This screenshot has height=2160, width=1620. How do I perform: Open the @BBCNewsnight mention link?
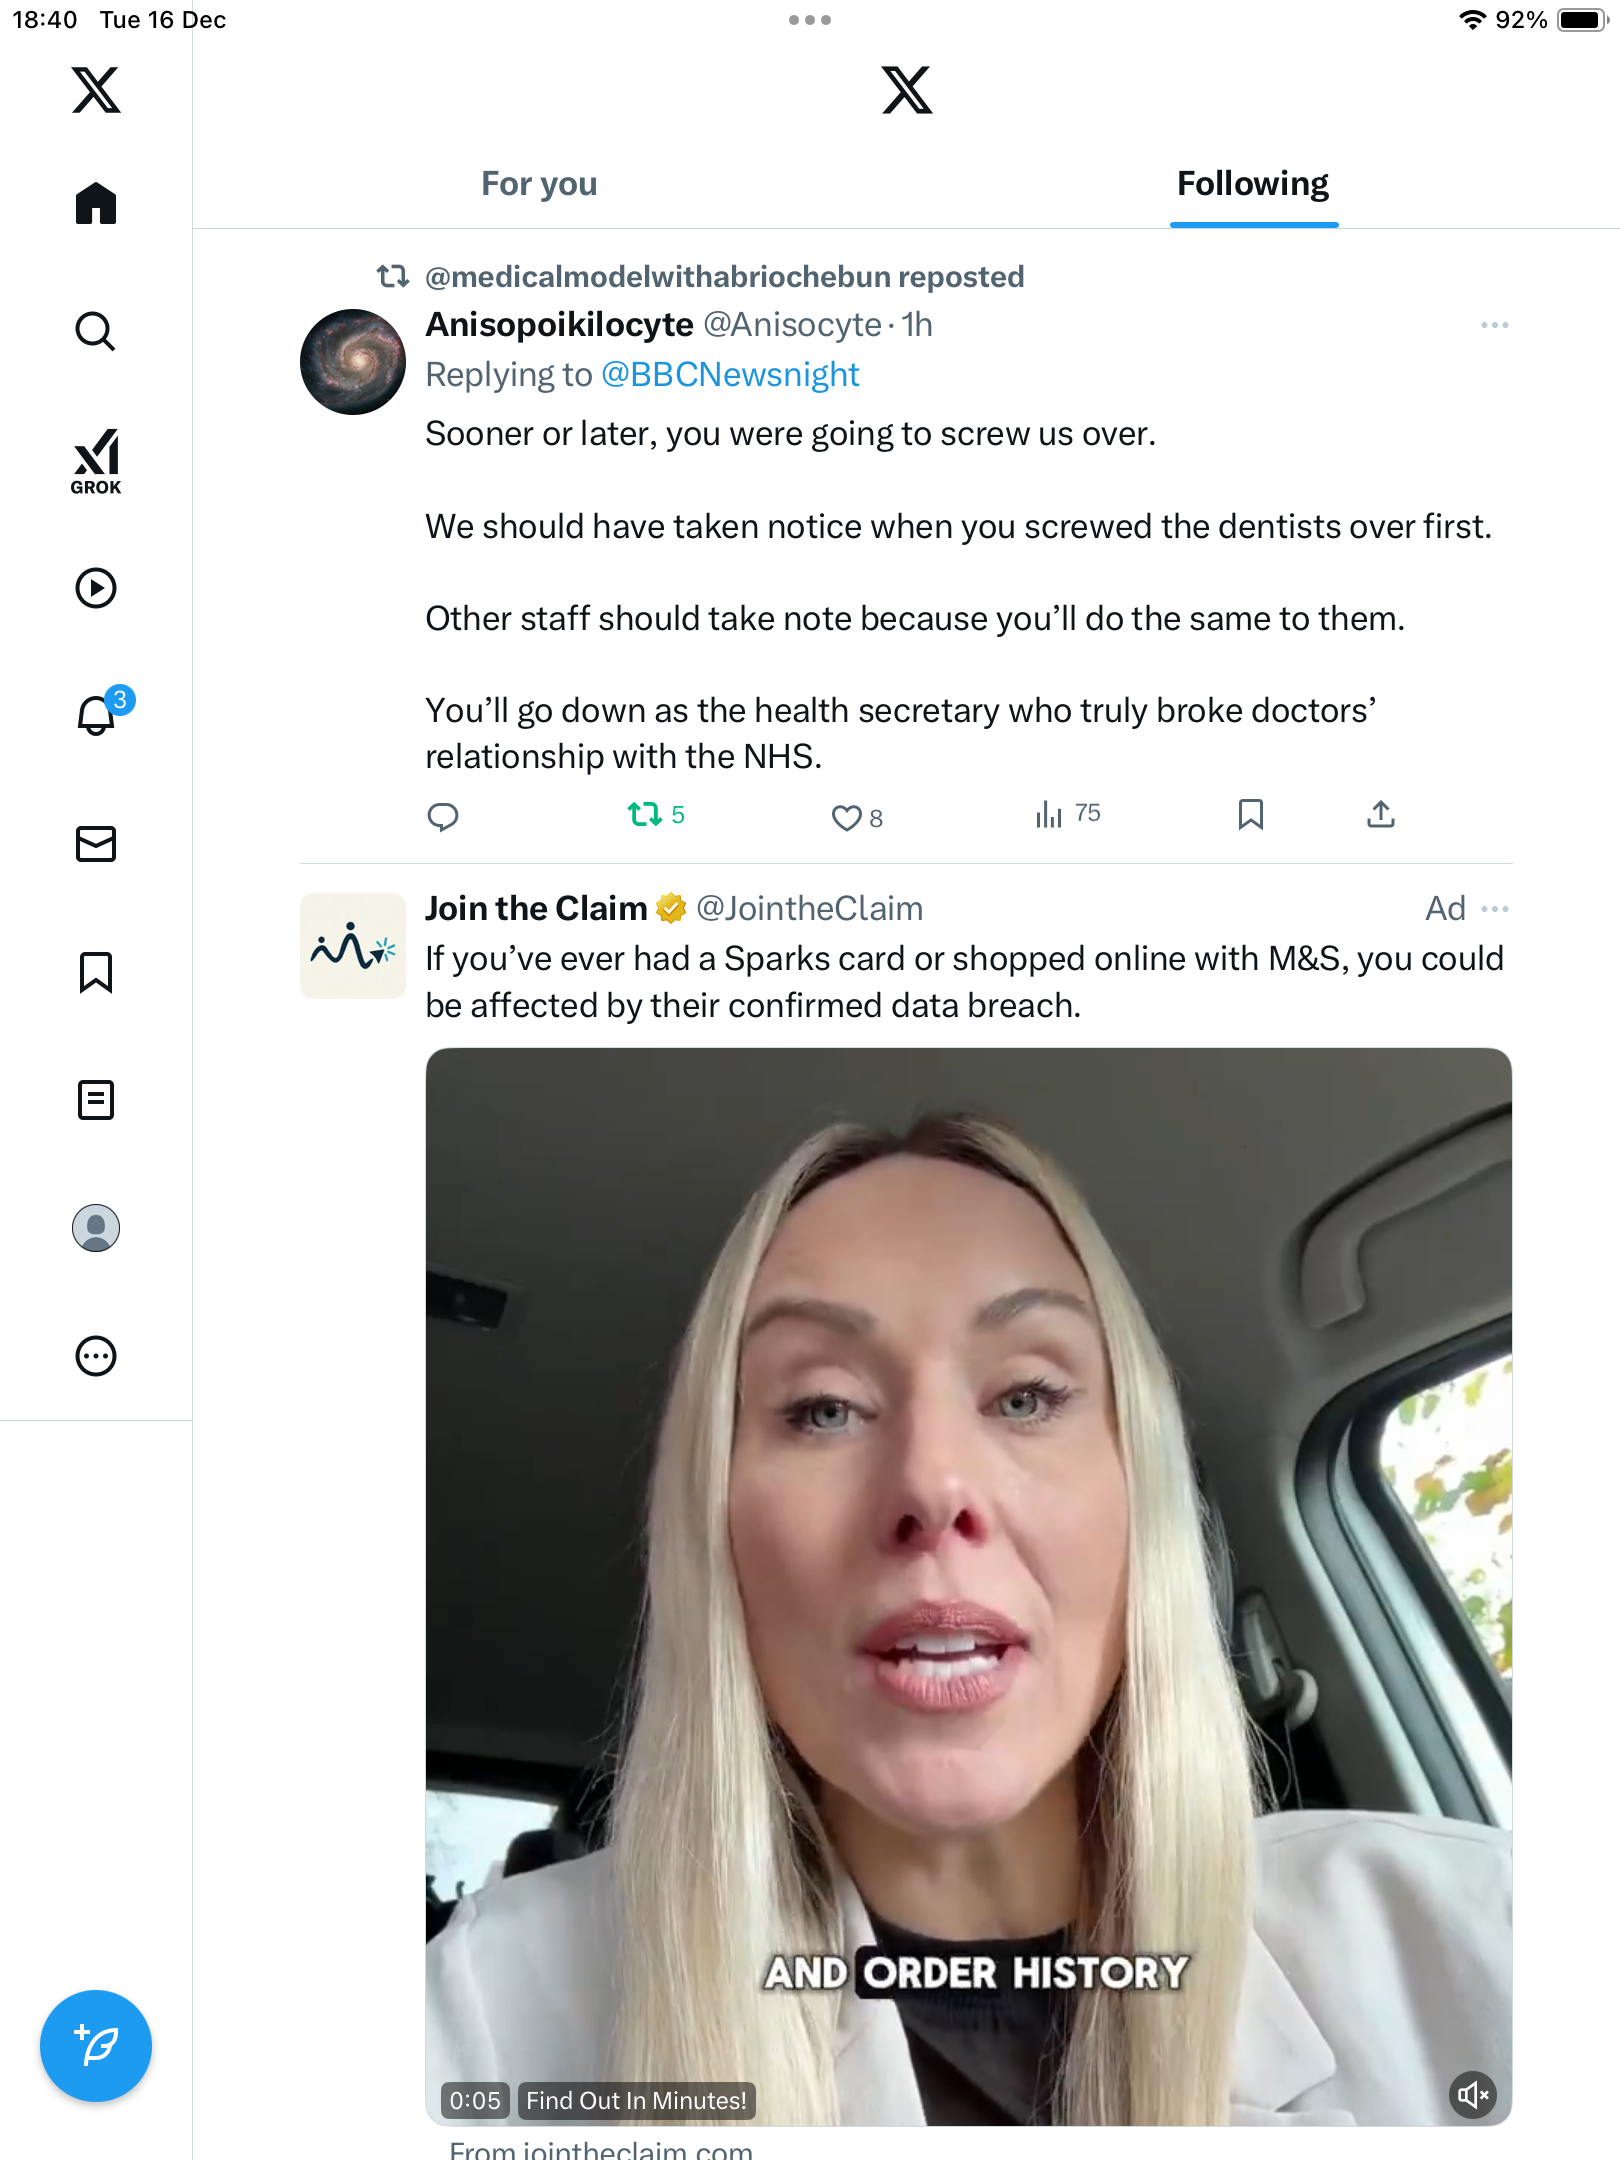click(730, 375)
